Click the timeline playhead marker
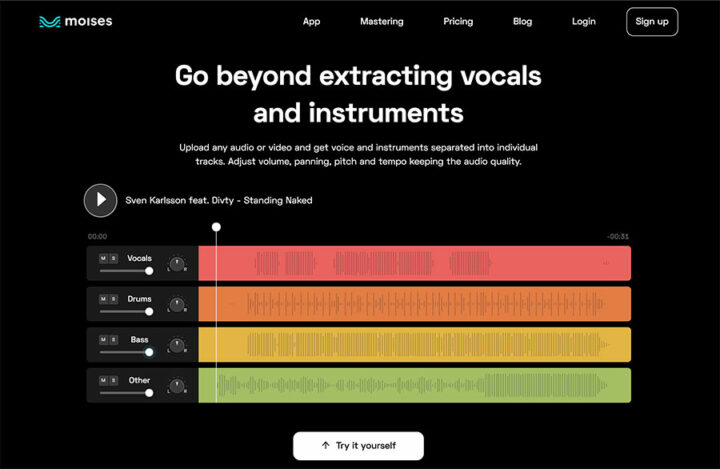Screen dimensions: 720x469 (216, 227)
